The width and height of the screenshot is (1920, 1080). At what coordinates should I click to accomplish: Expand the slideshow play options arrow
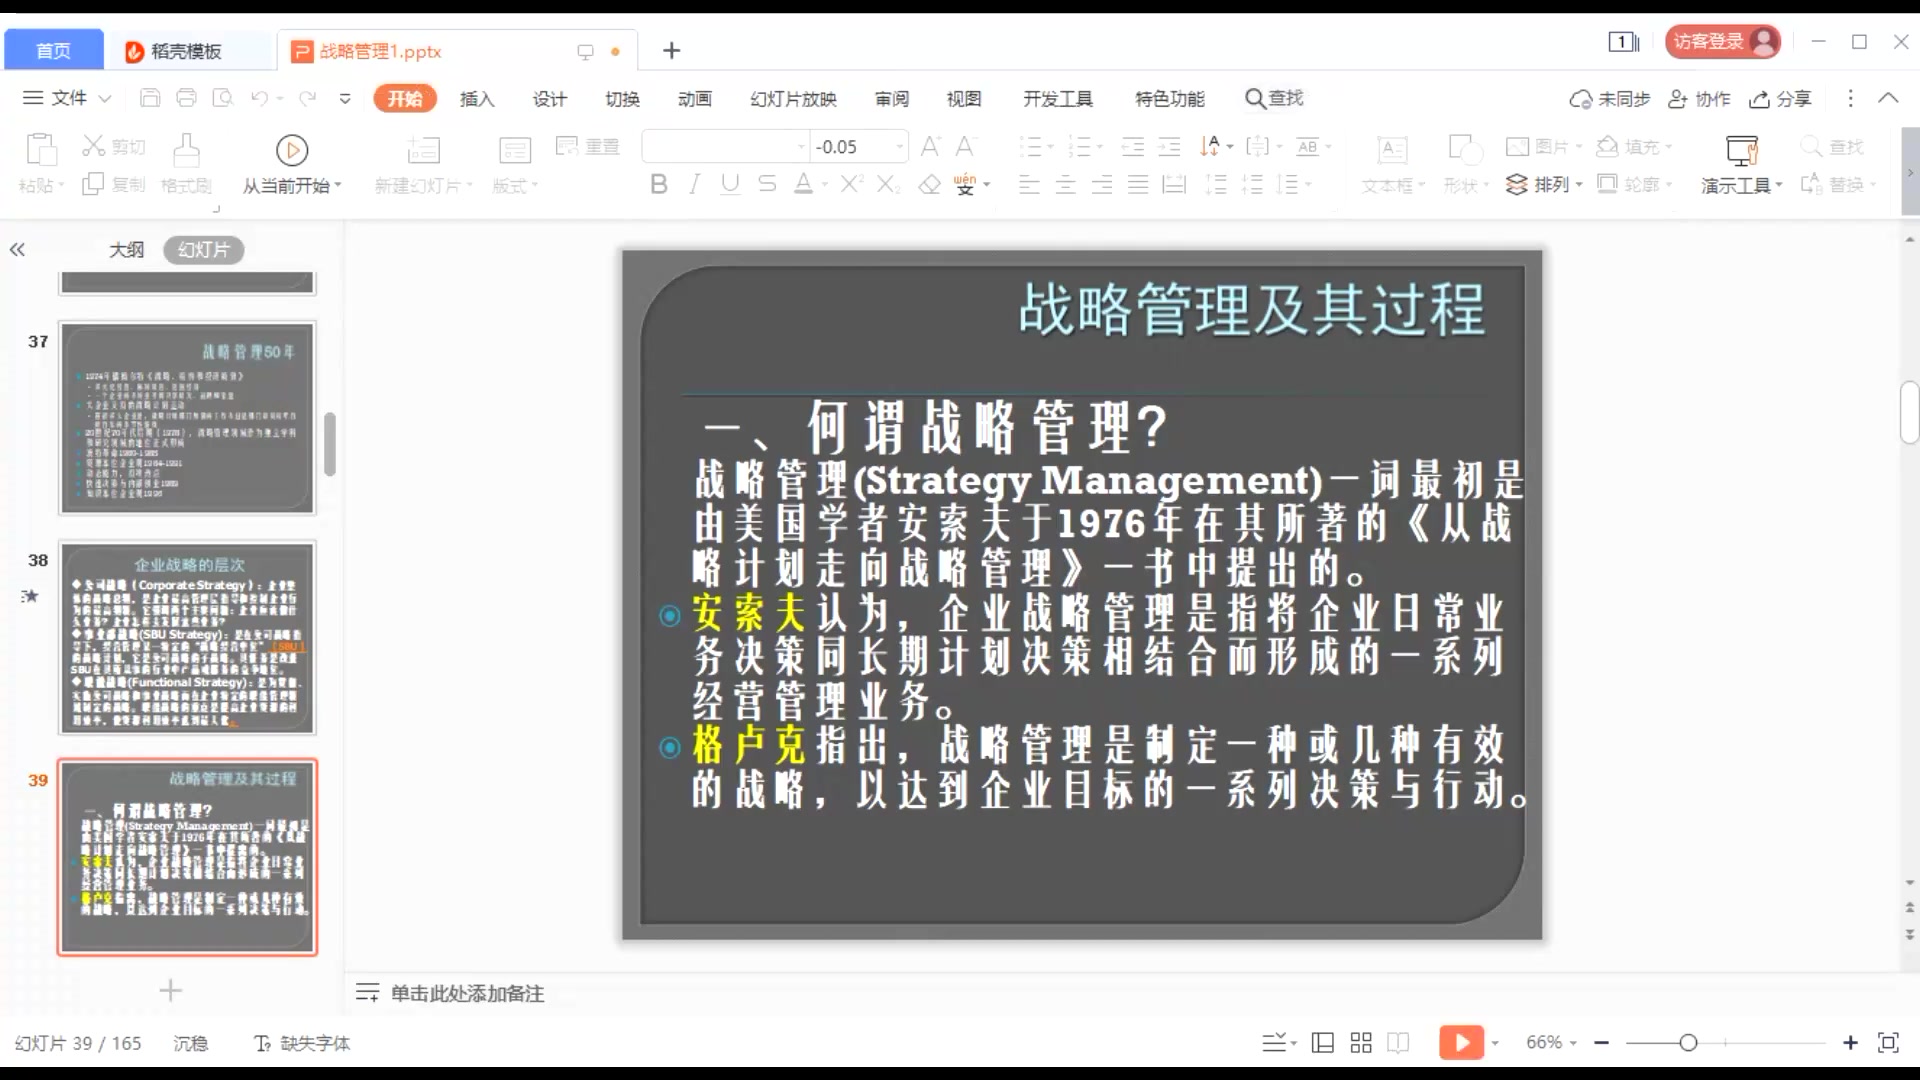point(1495,1043)
